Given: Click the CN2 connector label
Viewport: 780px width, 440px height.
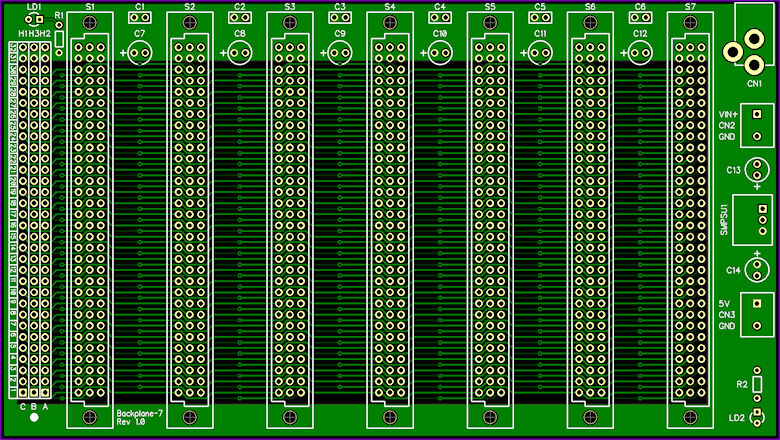Looking at the screenshot, I should 727,125.
